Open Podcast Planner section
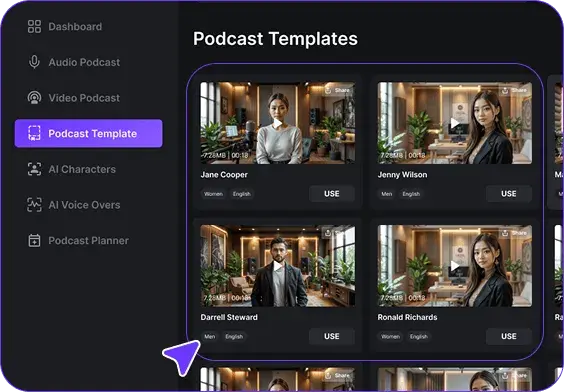This screenshot has width=564, height=392. tap(88, 241)
